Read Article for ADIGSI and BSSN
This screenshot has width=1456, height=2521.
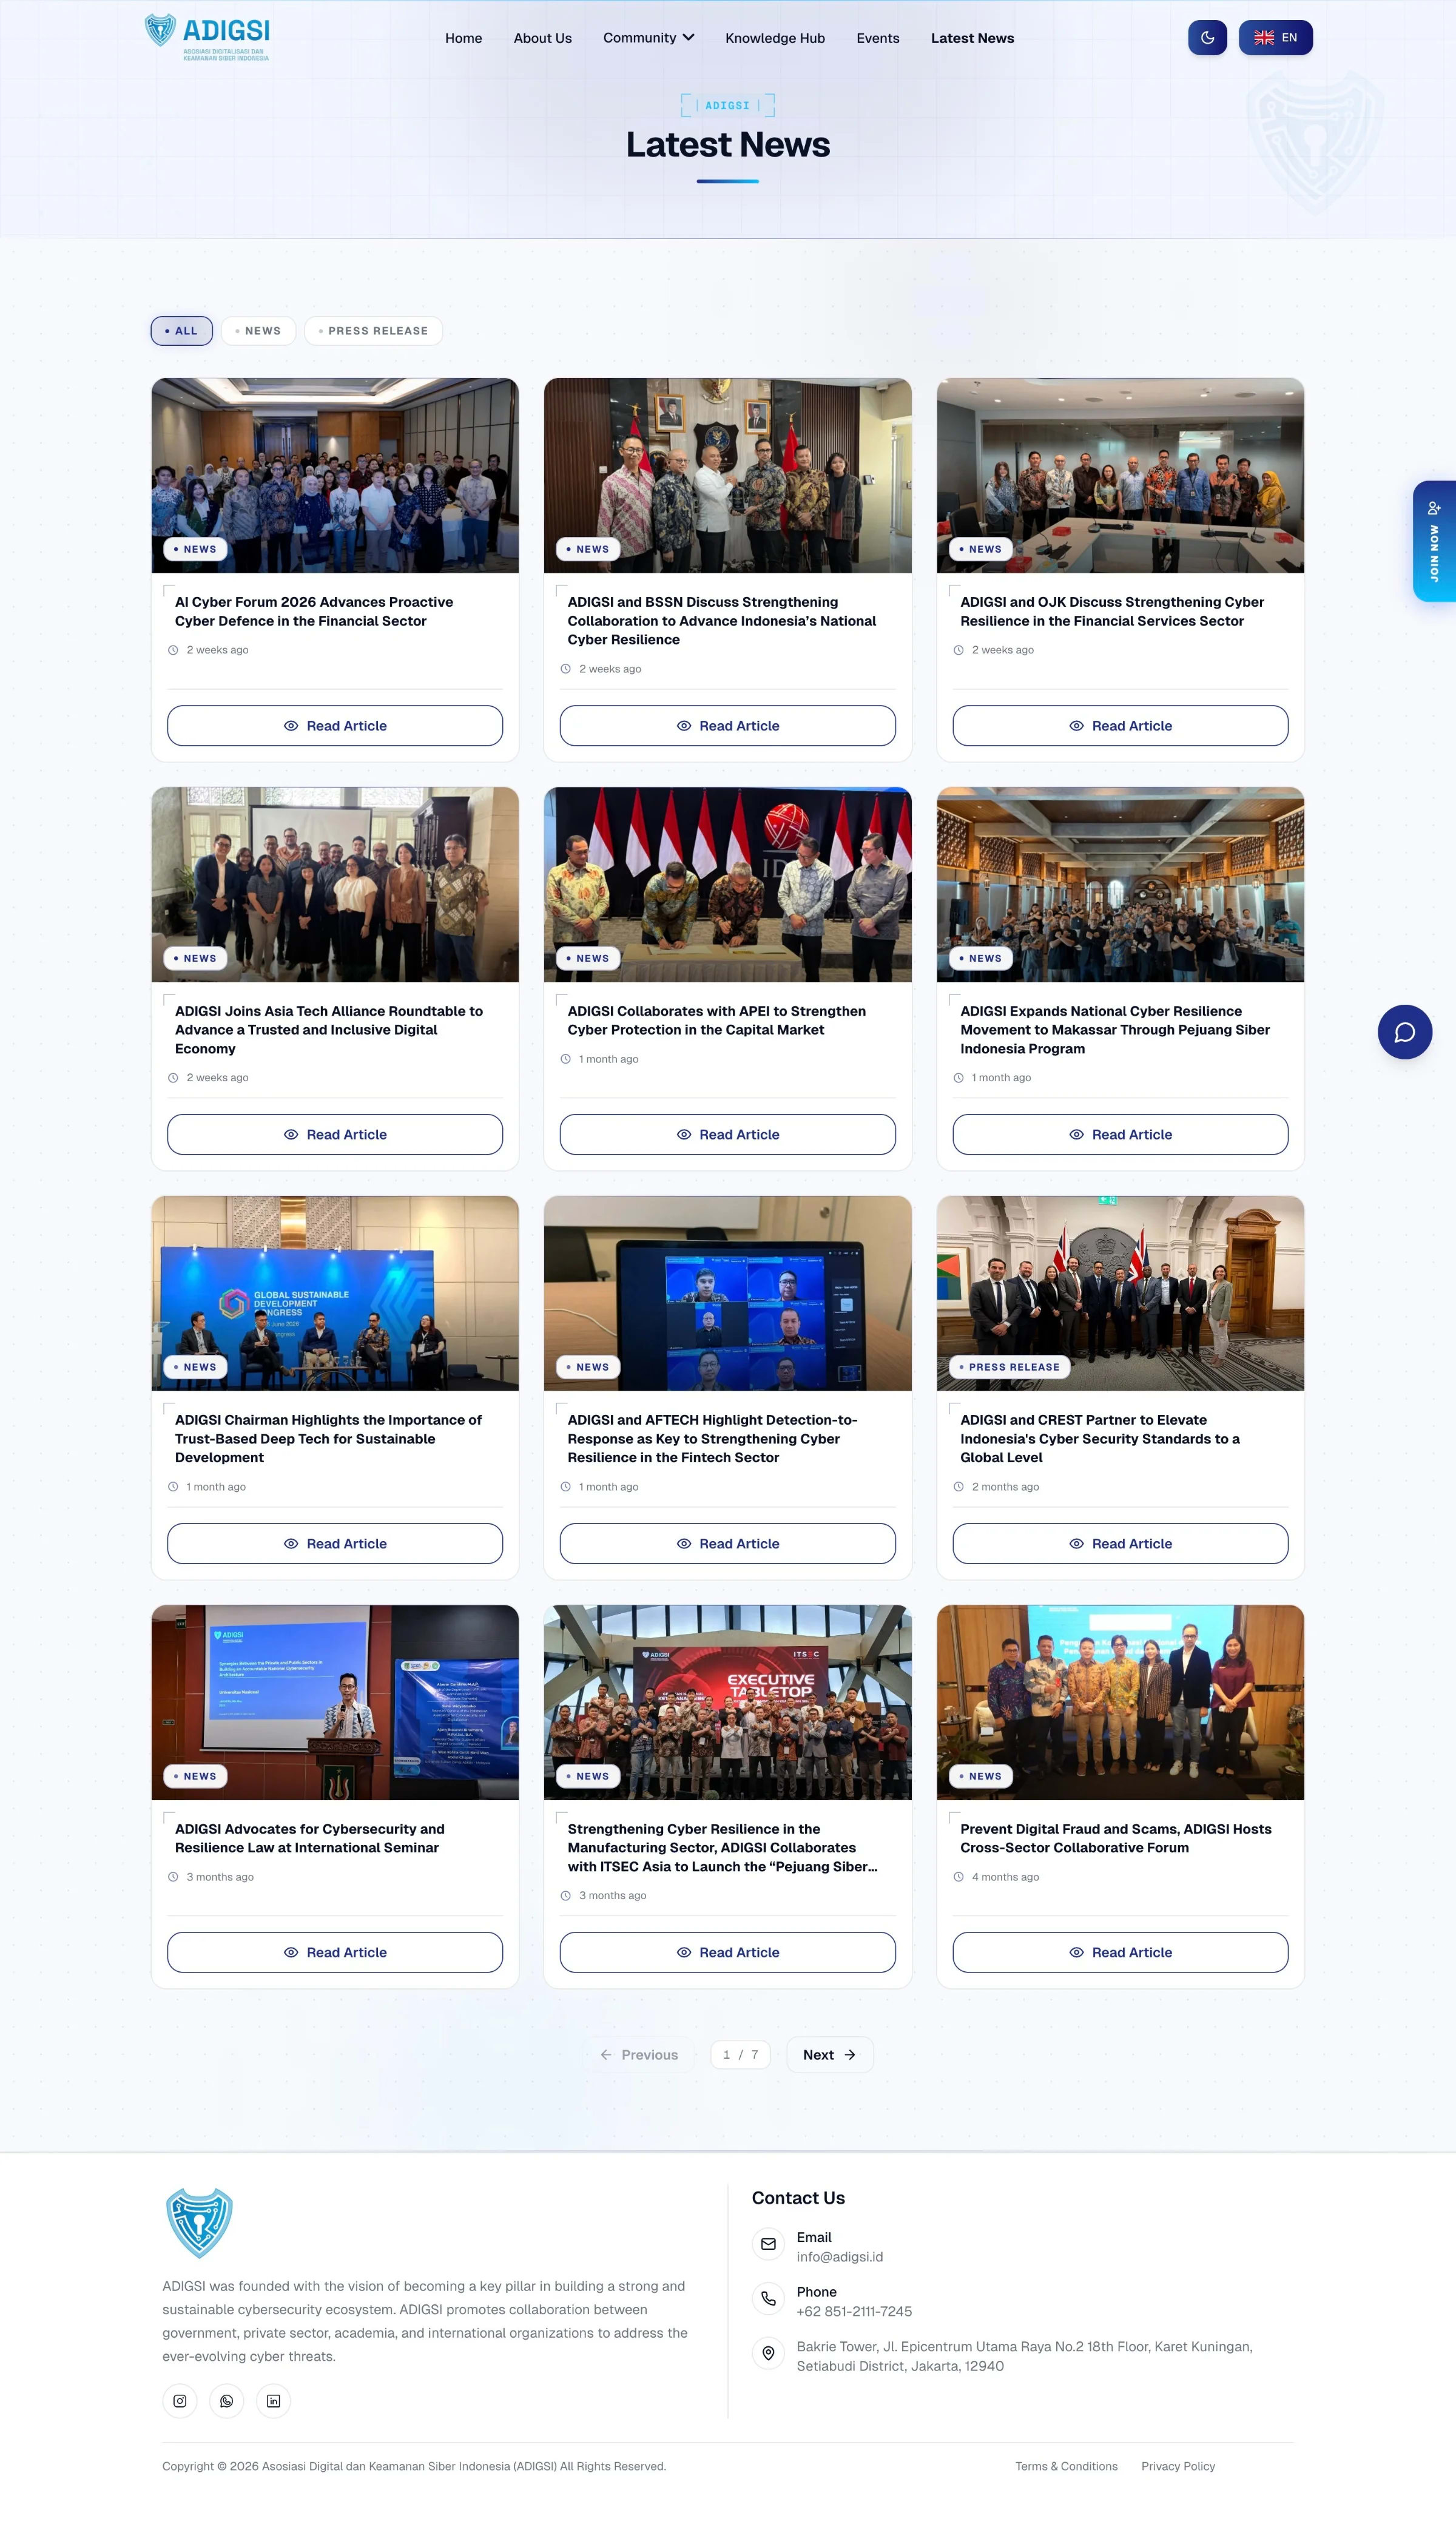727,726
